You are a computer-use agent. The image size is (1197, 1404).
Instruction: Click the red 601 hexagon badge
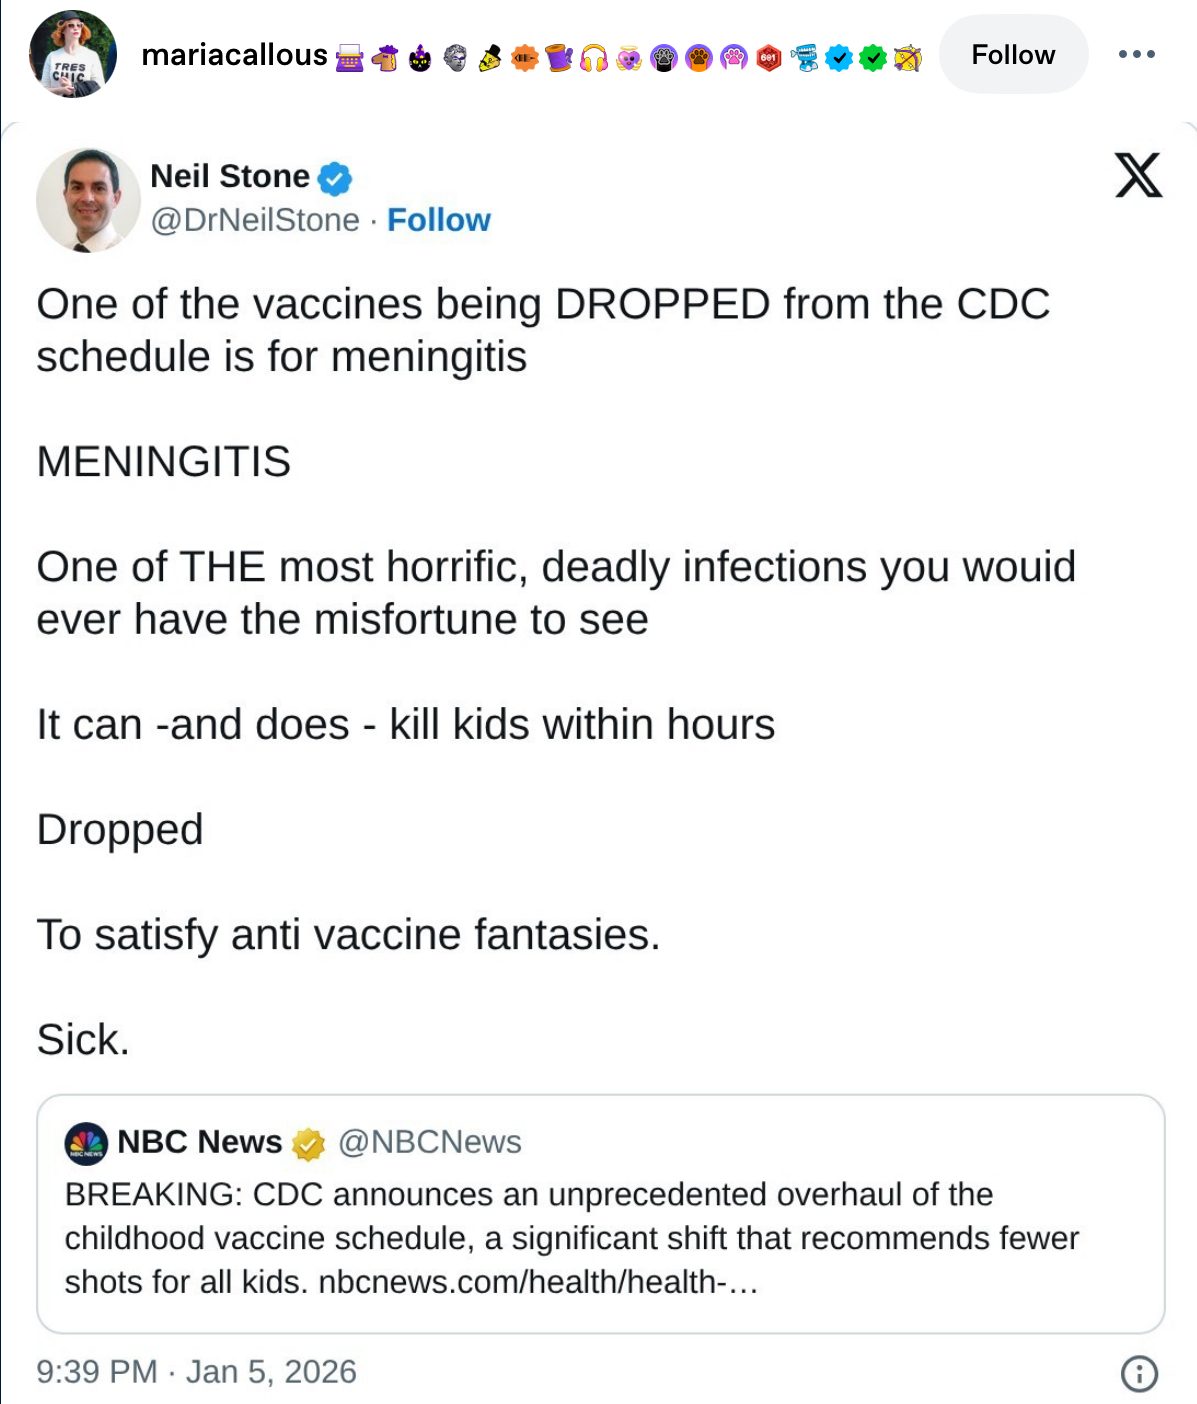click(x=768, y=58)
